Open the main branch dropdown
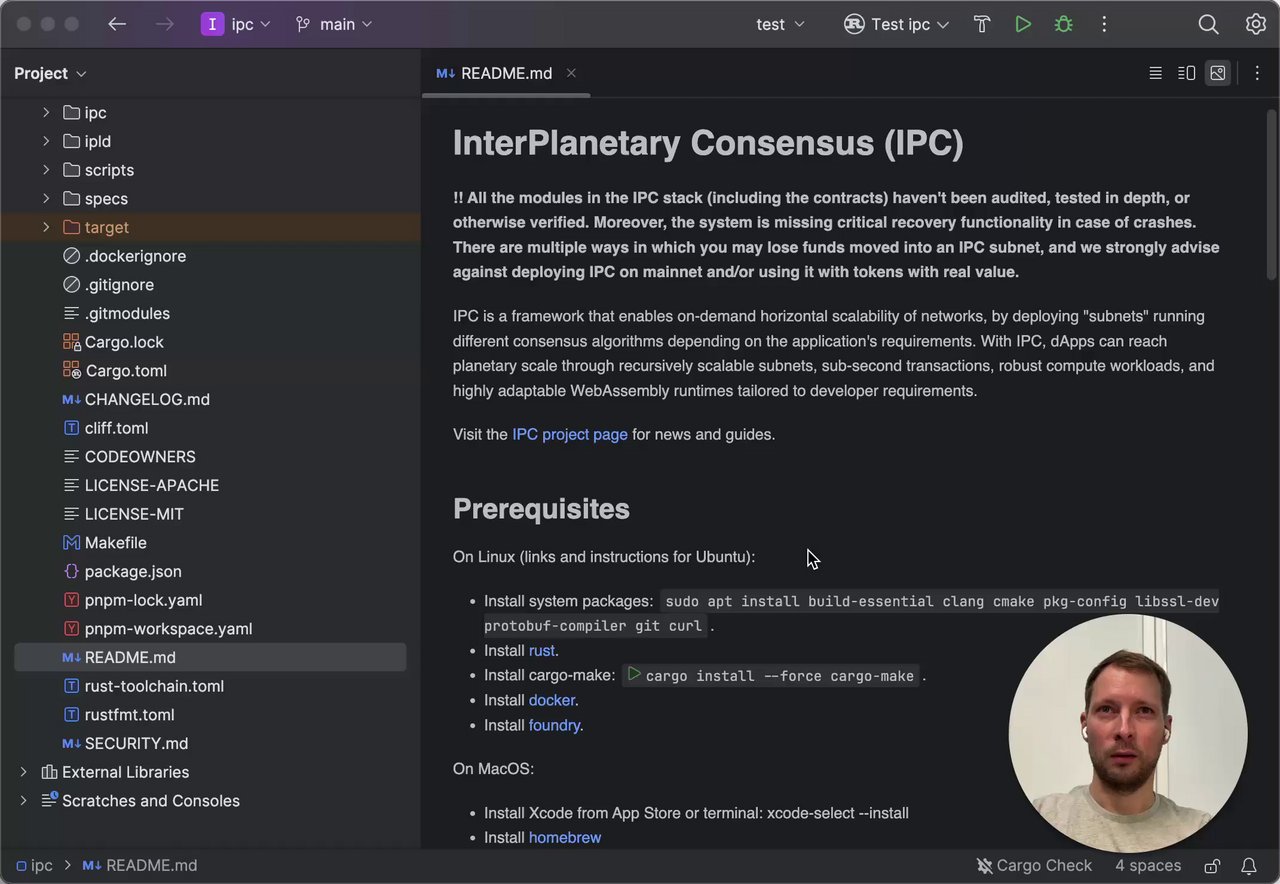Screen dimensions: 1280x884 [334, 24]
